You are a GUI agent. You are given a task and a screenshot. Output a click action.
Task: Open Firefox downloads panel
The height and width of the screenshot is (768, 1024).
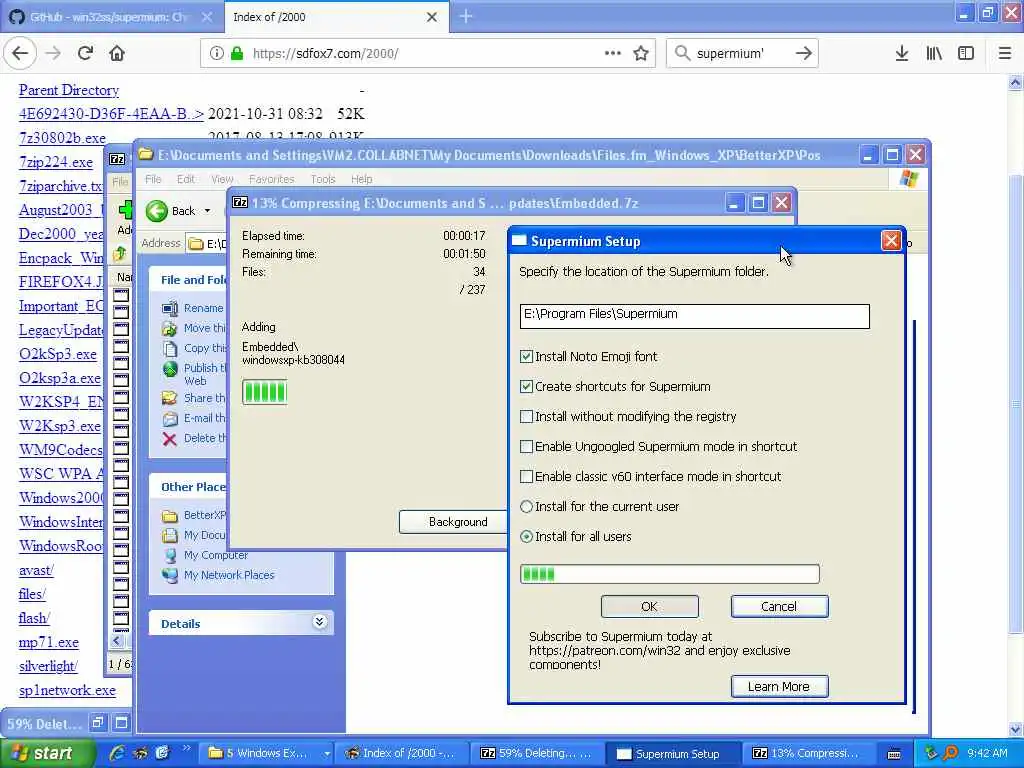coord(902,54)
